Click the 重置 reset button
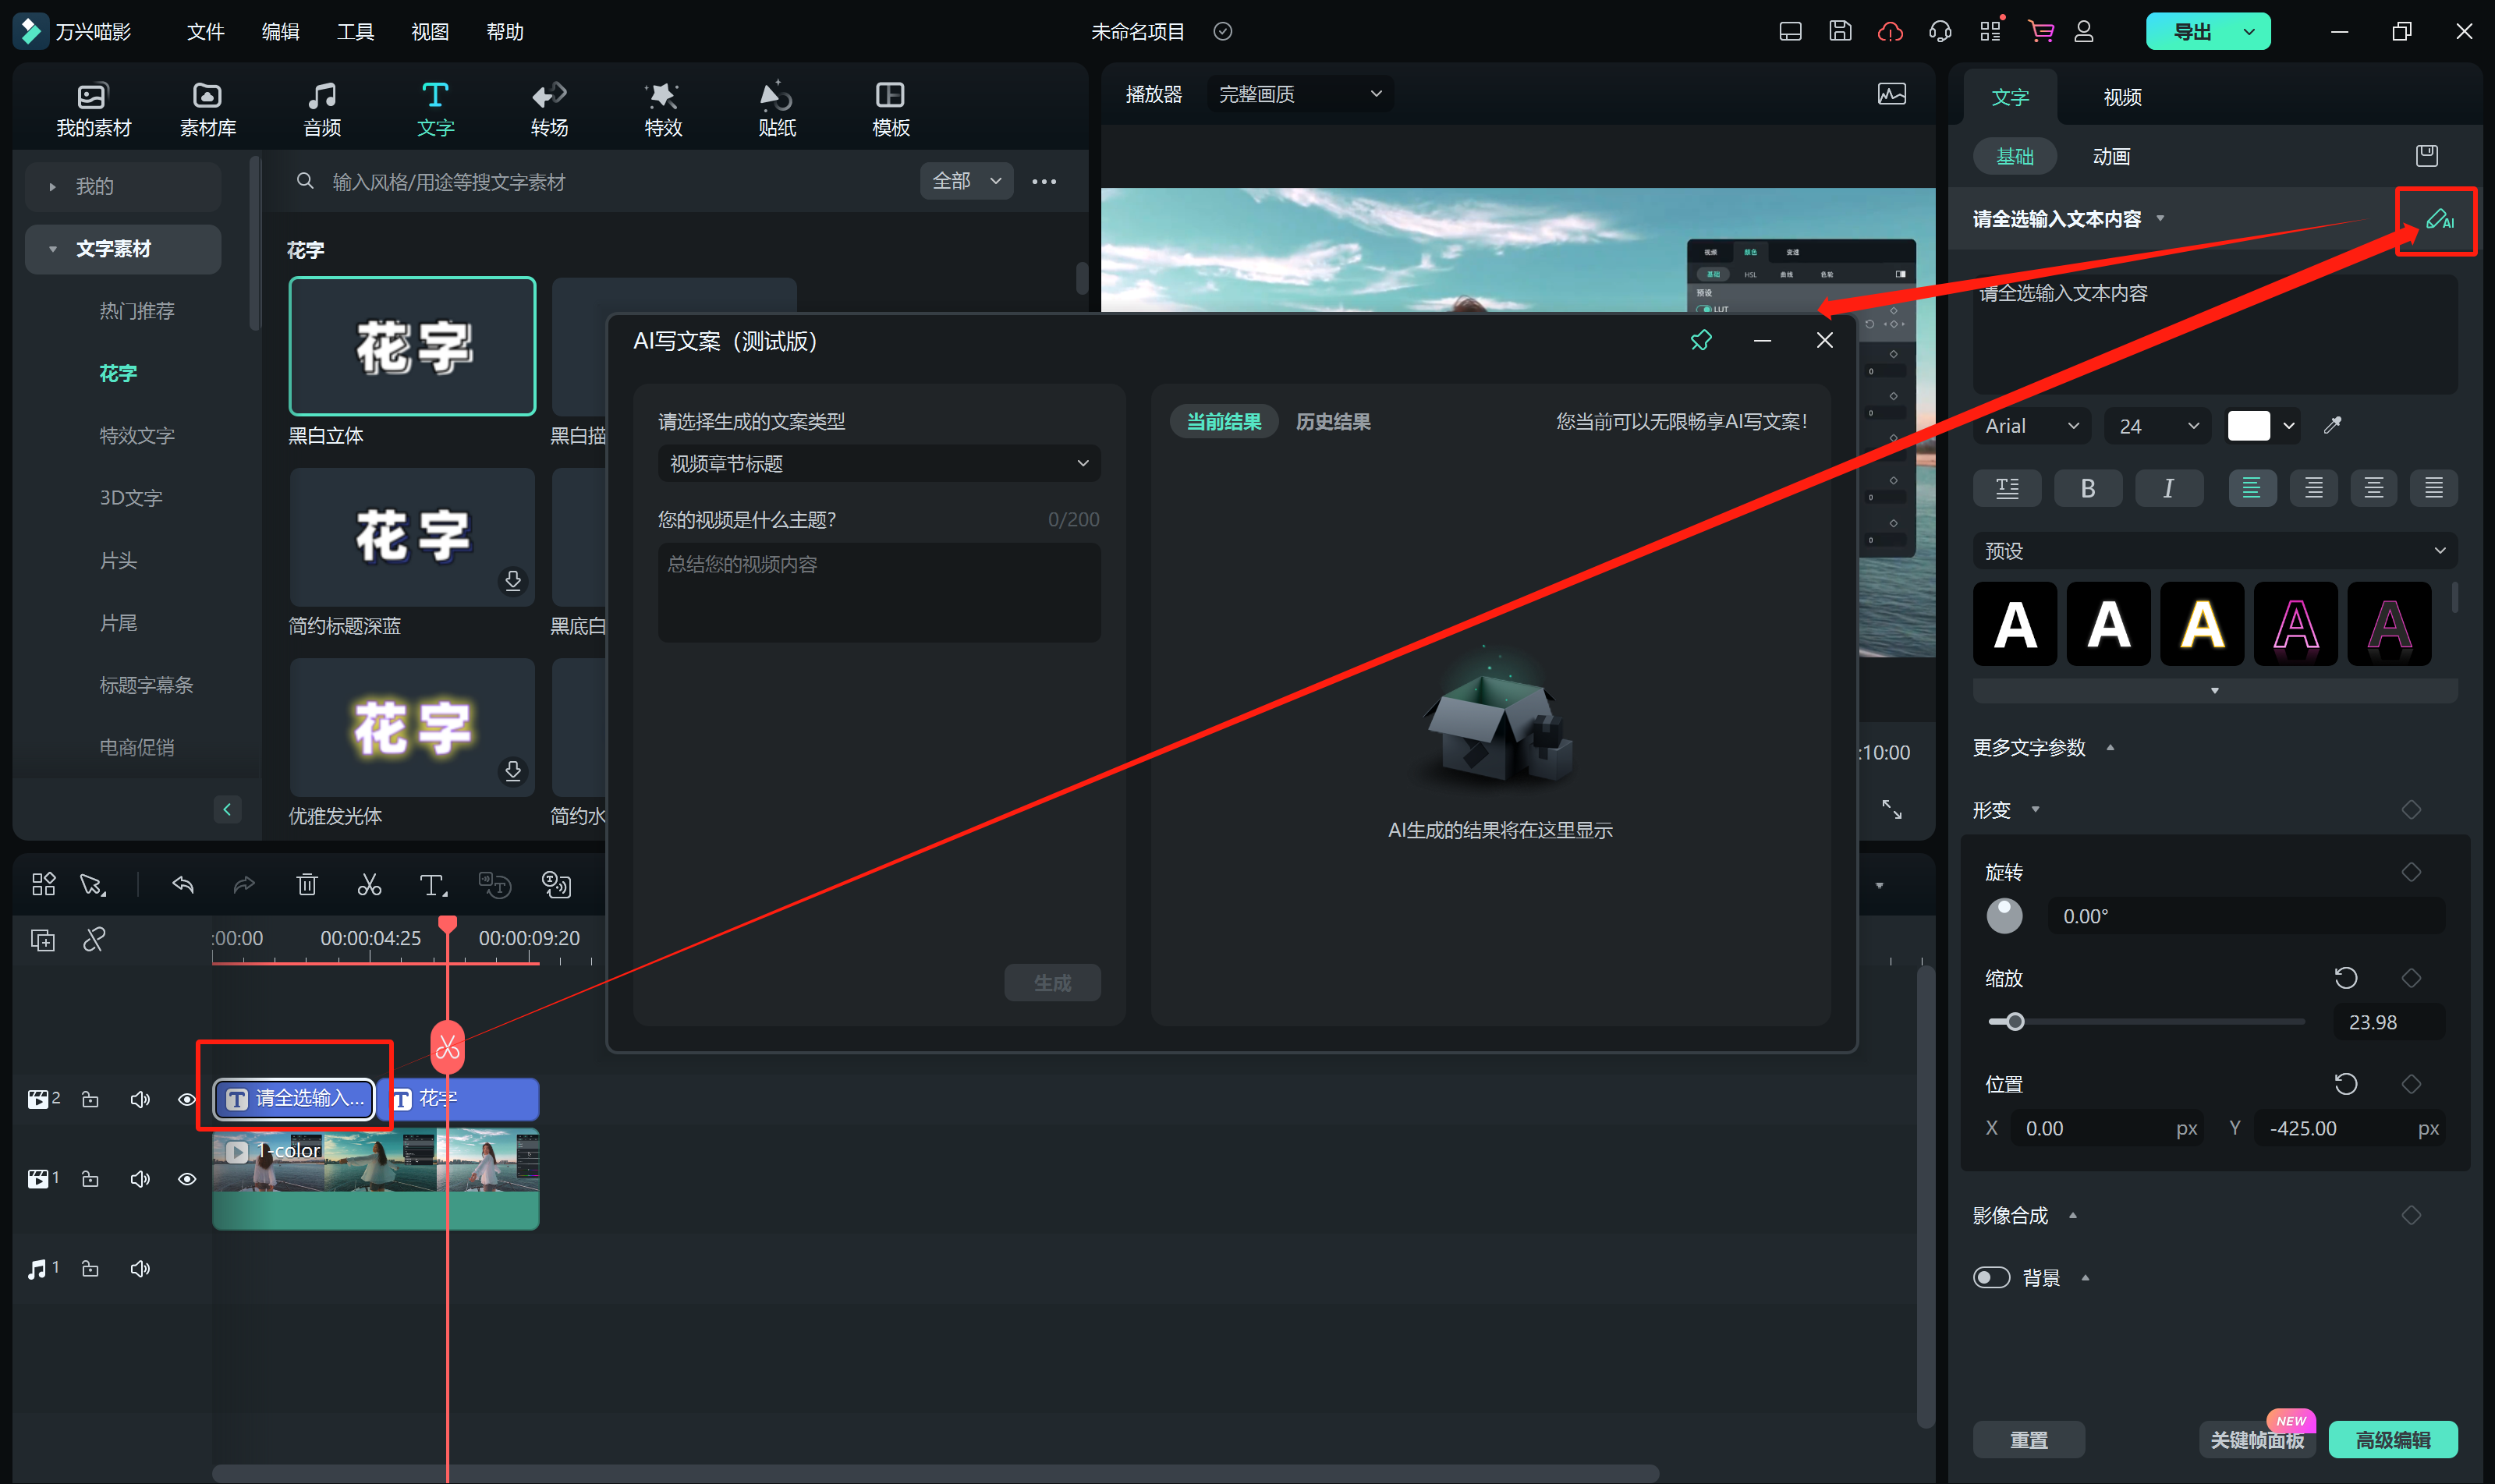The image size is (2495, 1484). coord(2028,1440)
